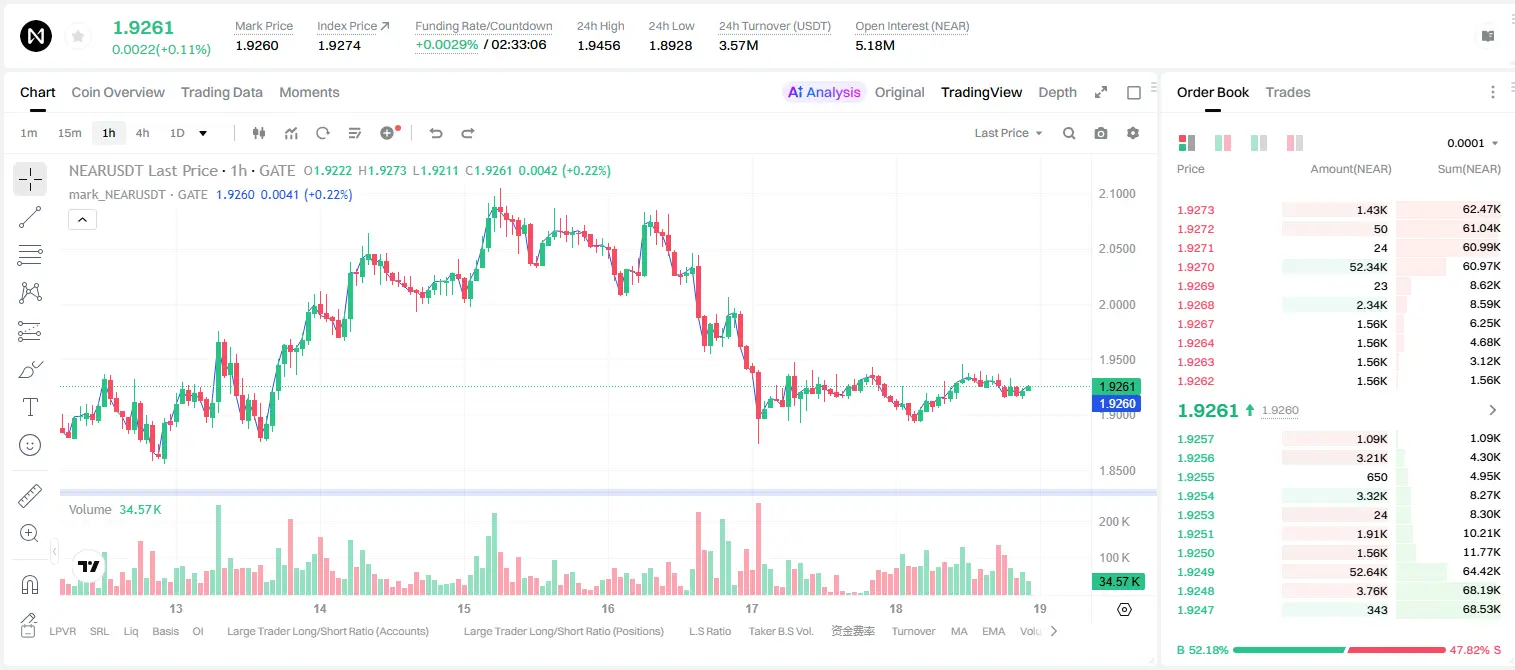Activate the magnet snap mode
This screenshot has height=670, width=1515.
click(x=30, y=584)
